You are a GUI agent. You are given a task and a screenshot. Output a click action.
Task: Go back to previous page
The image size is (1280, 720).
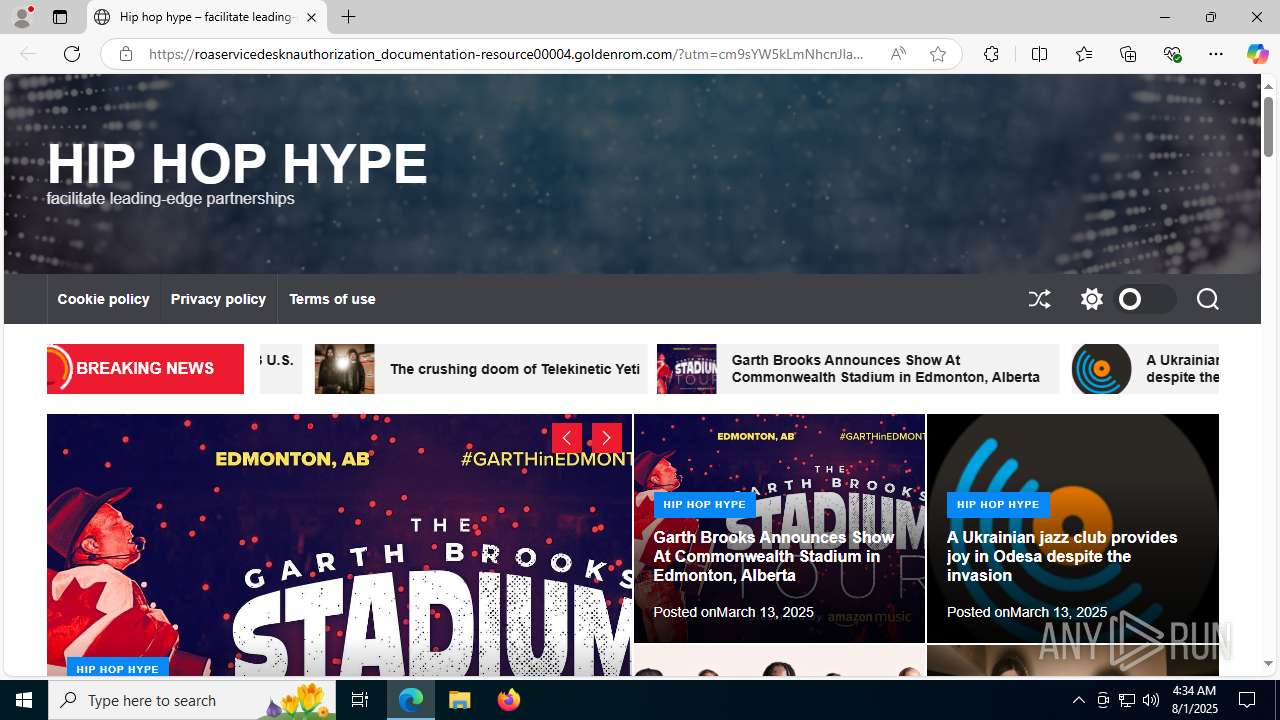pos(27,54)
